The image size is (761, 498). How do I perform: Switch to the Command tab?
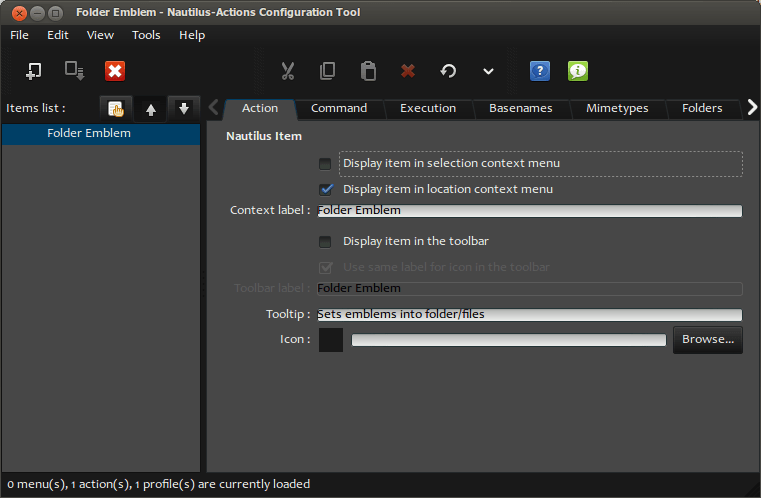click(339, 108)
